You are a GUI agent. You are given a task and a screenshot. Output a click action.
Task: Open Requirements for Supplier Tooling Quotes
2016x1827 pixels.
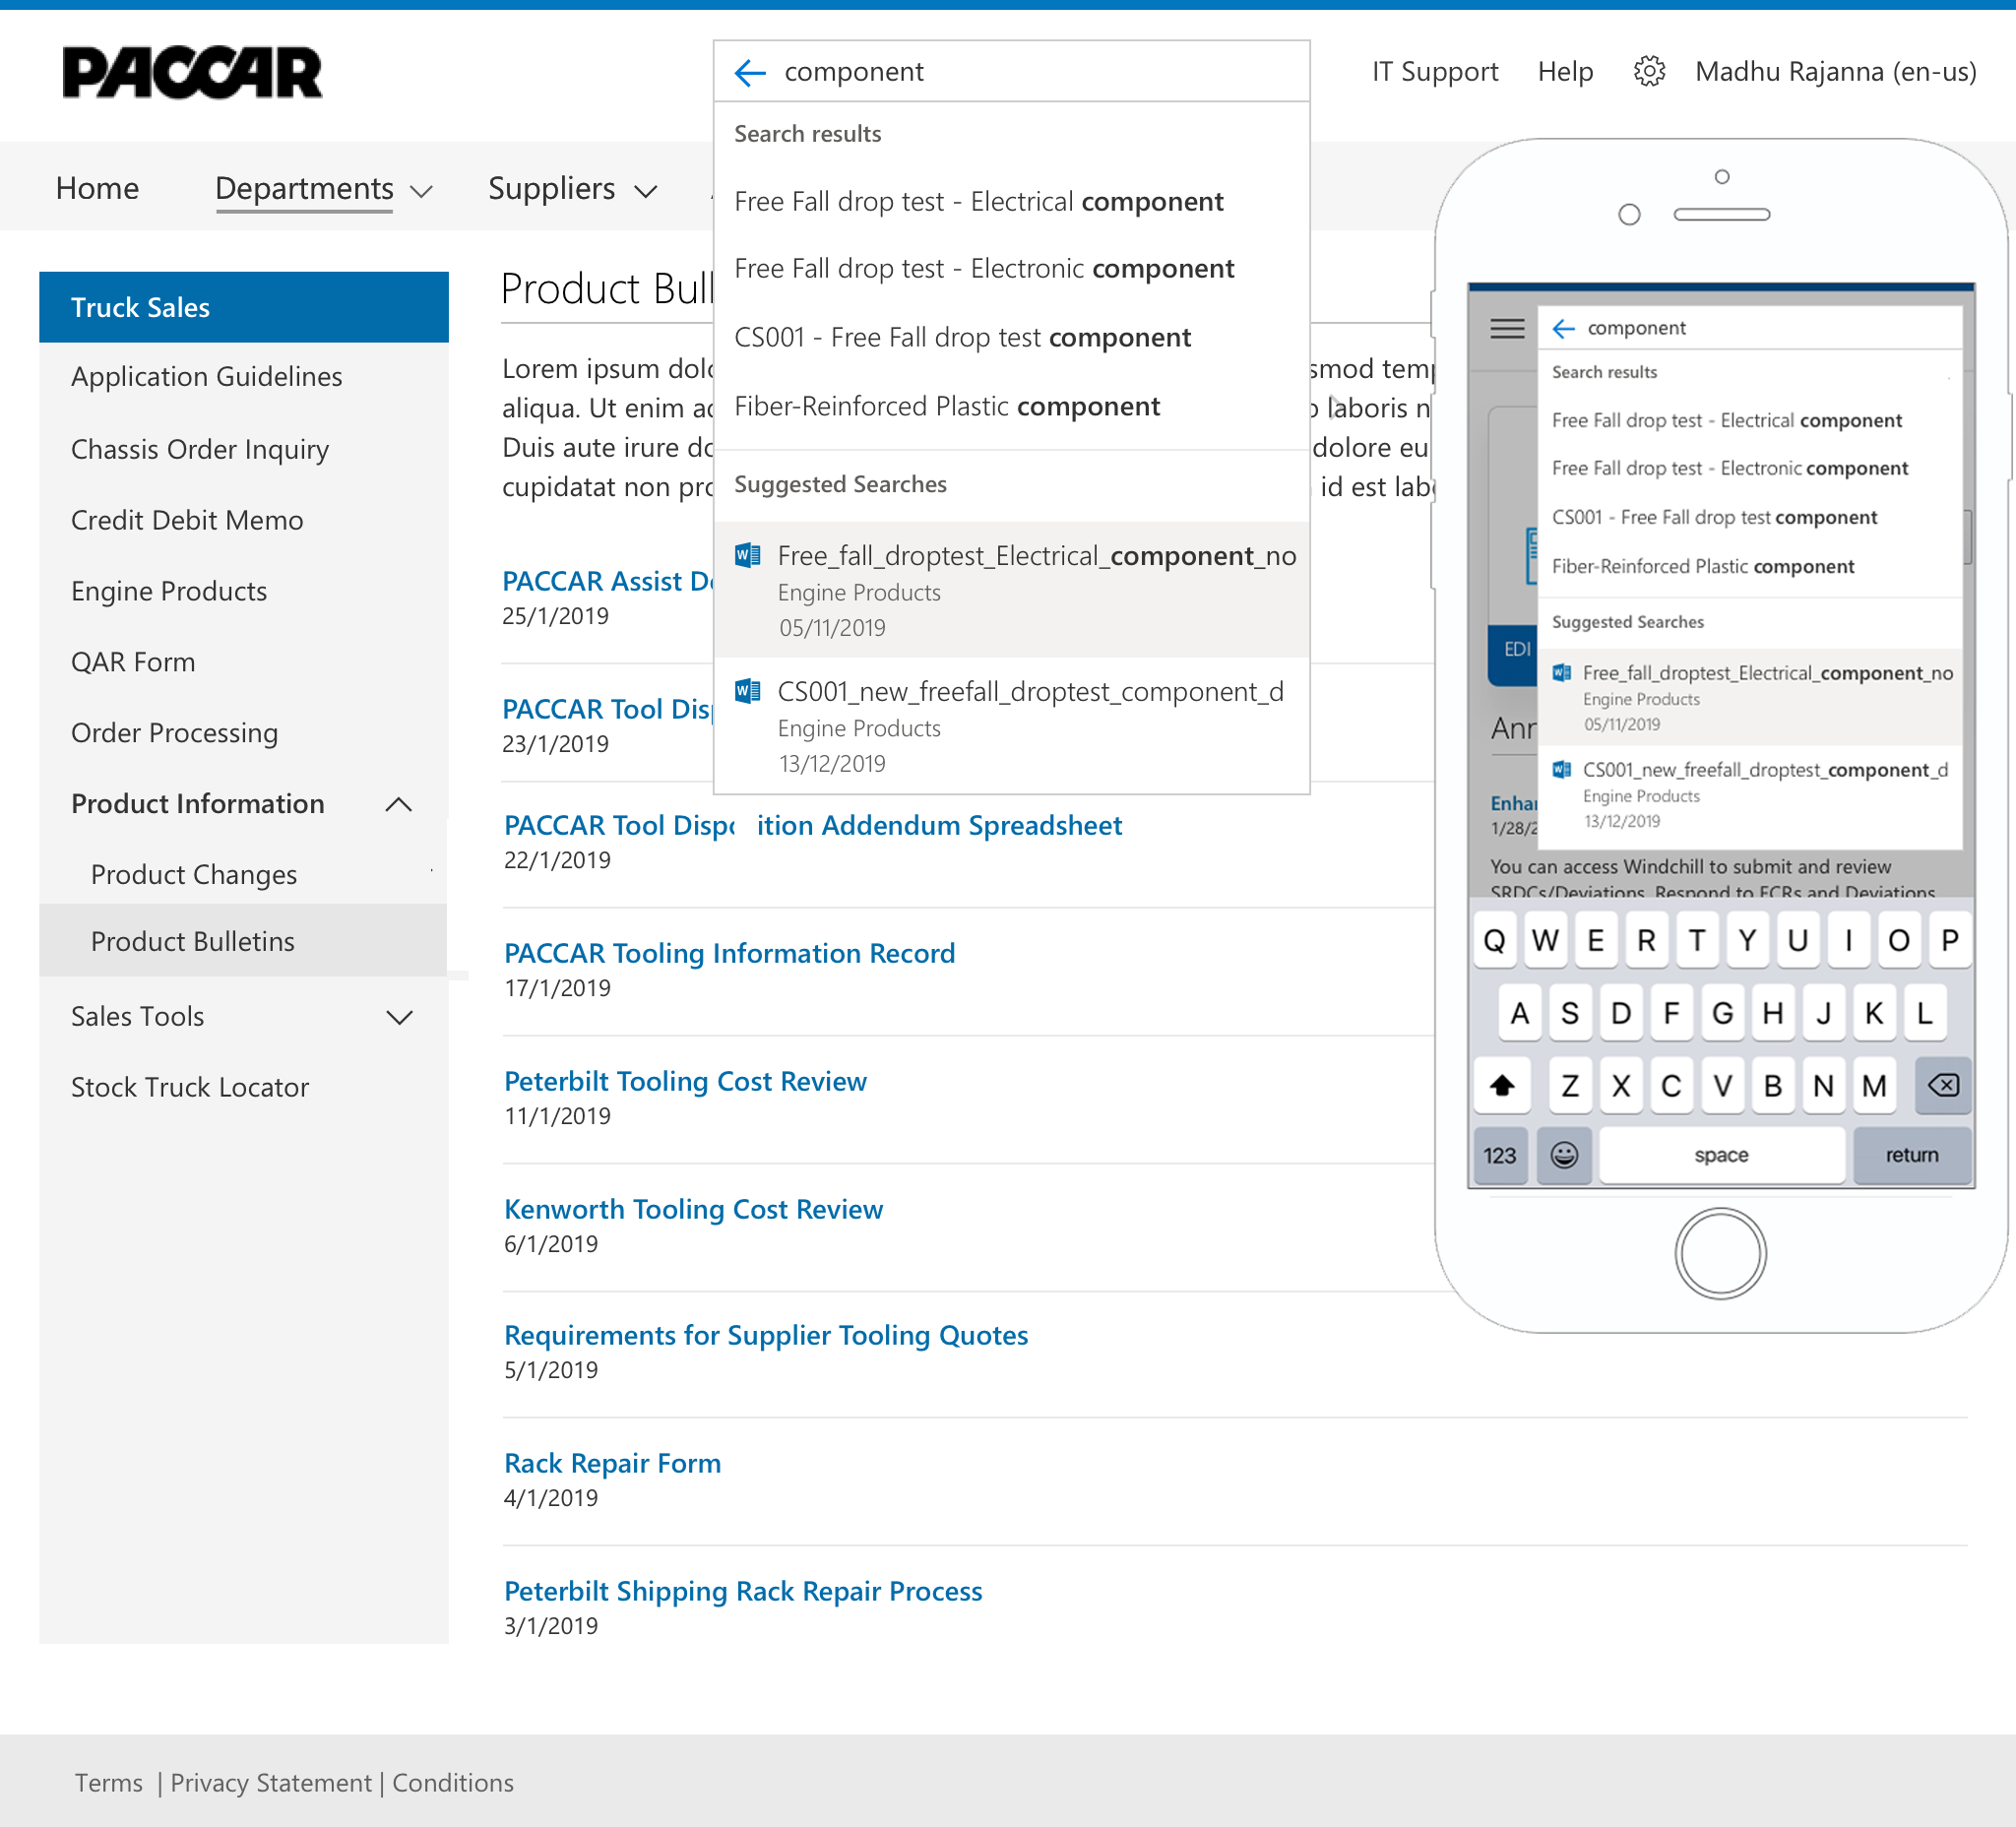766,1335
